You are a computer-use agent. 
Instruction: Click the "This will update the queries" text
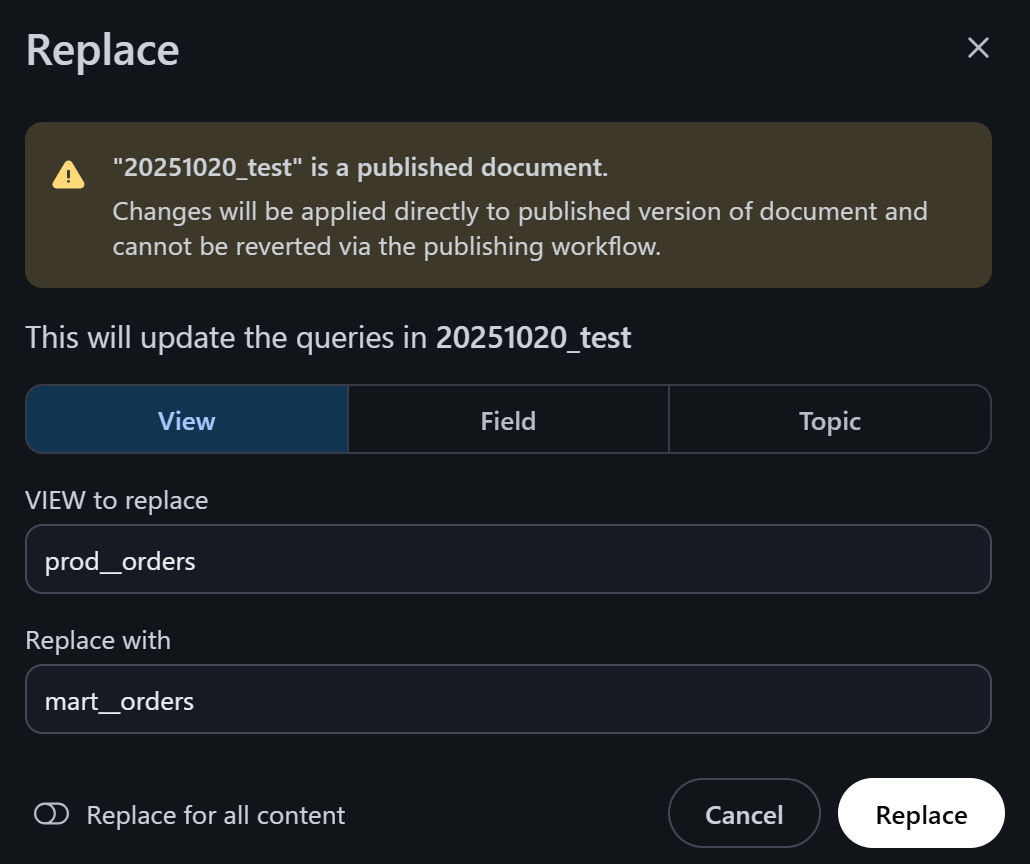point(228,338)
